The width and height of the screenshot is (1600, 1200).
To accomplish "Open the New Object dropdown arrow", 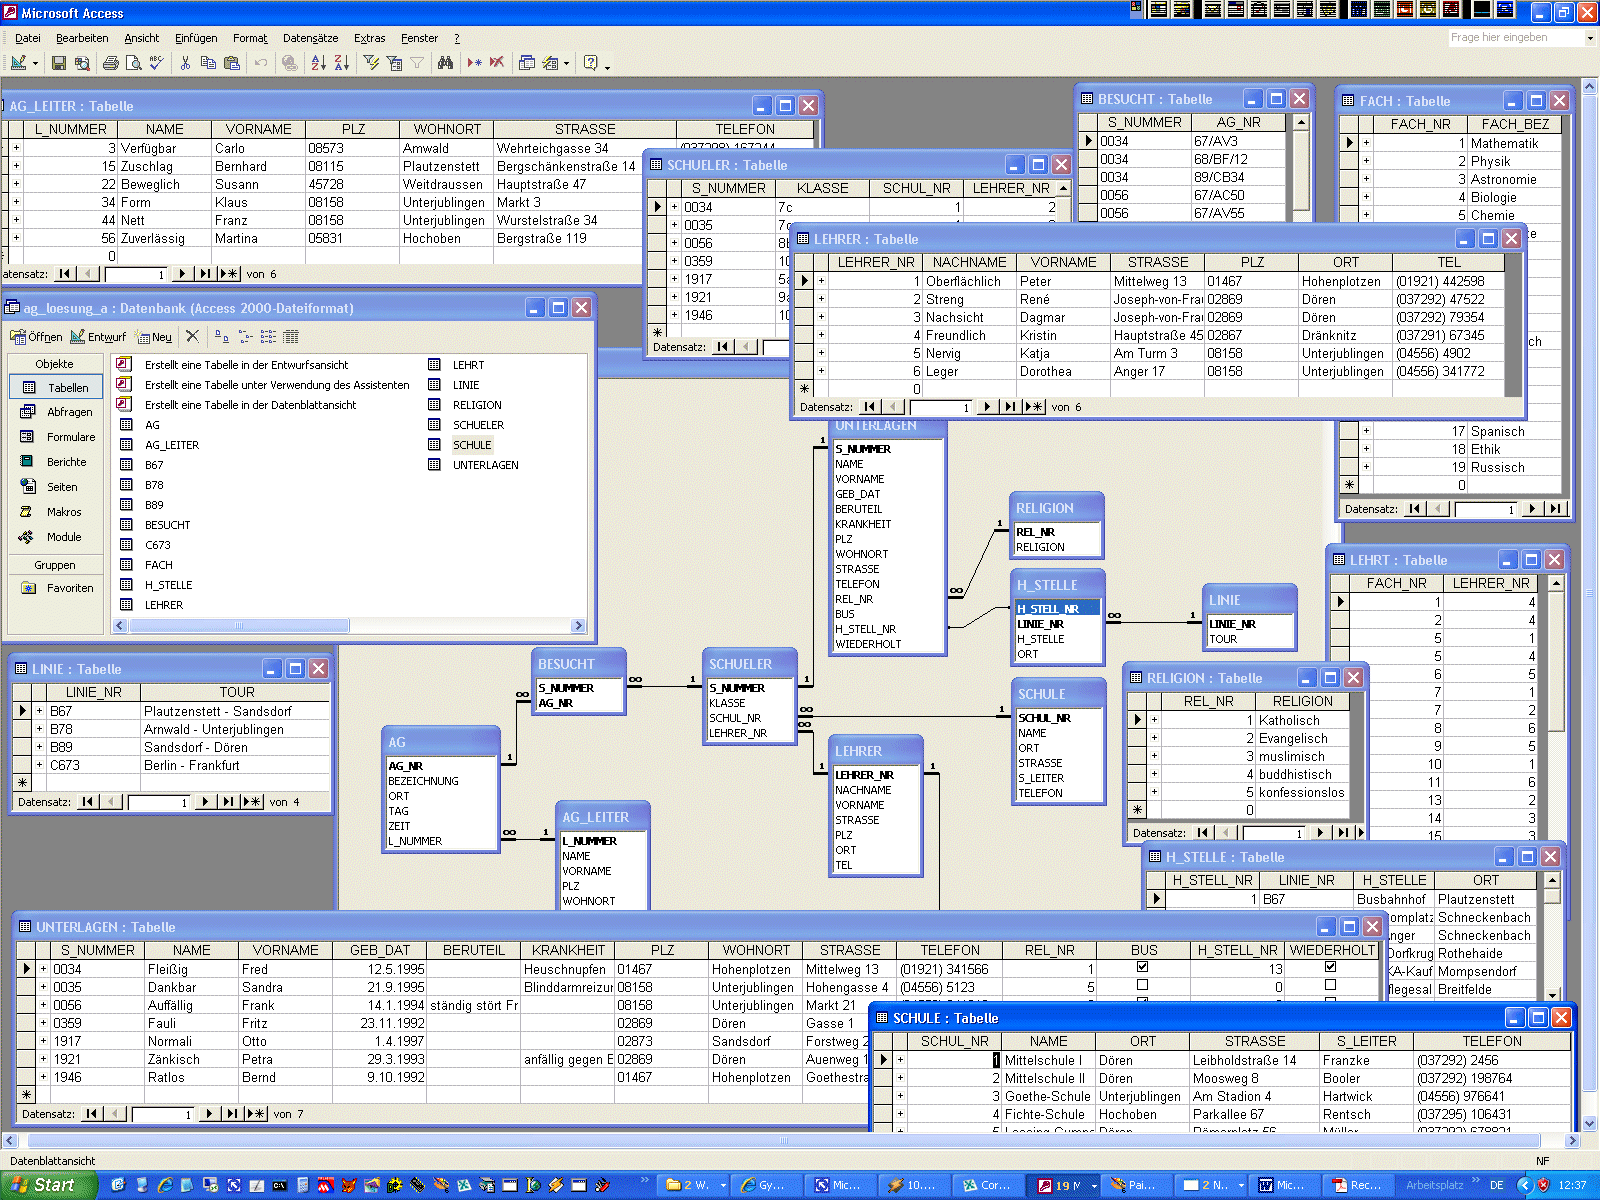I will click(566, 63).
